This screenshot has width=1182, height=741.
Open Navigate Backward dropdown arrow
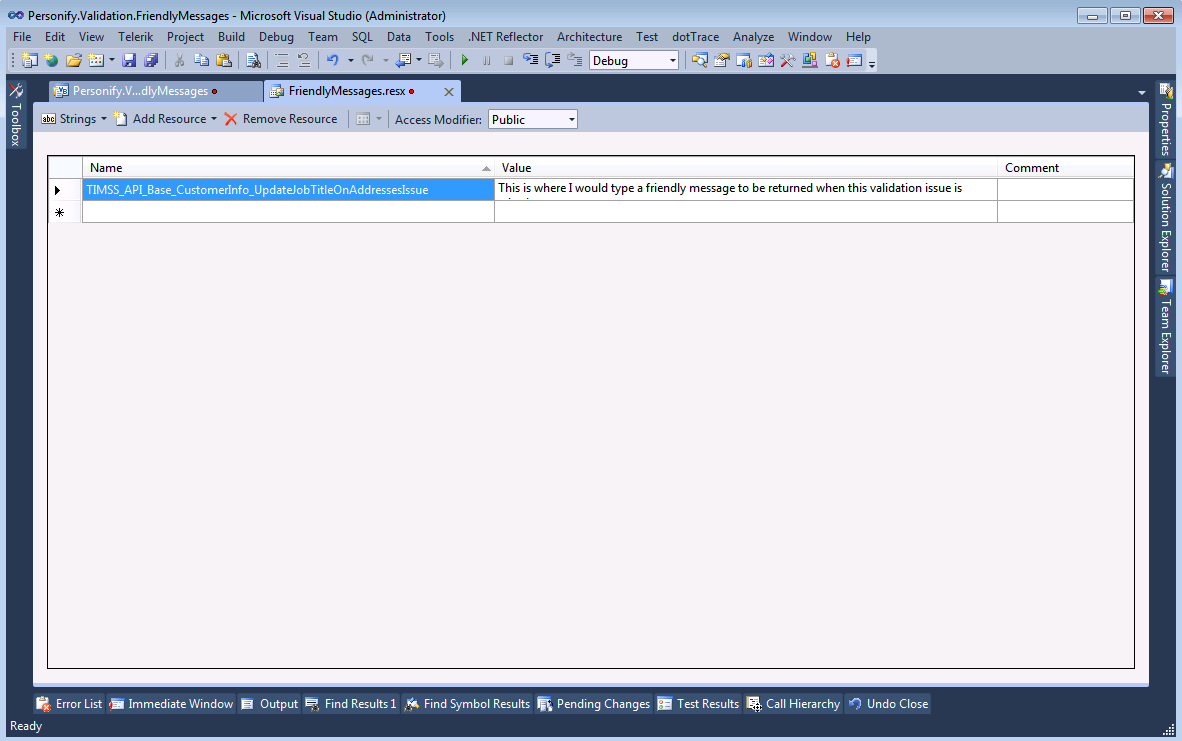[419, 60]
